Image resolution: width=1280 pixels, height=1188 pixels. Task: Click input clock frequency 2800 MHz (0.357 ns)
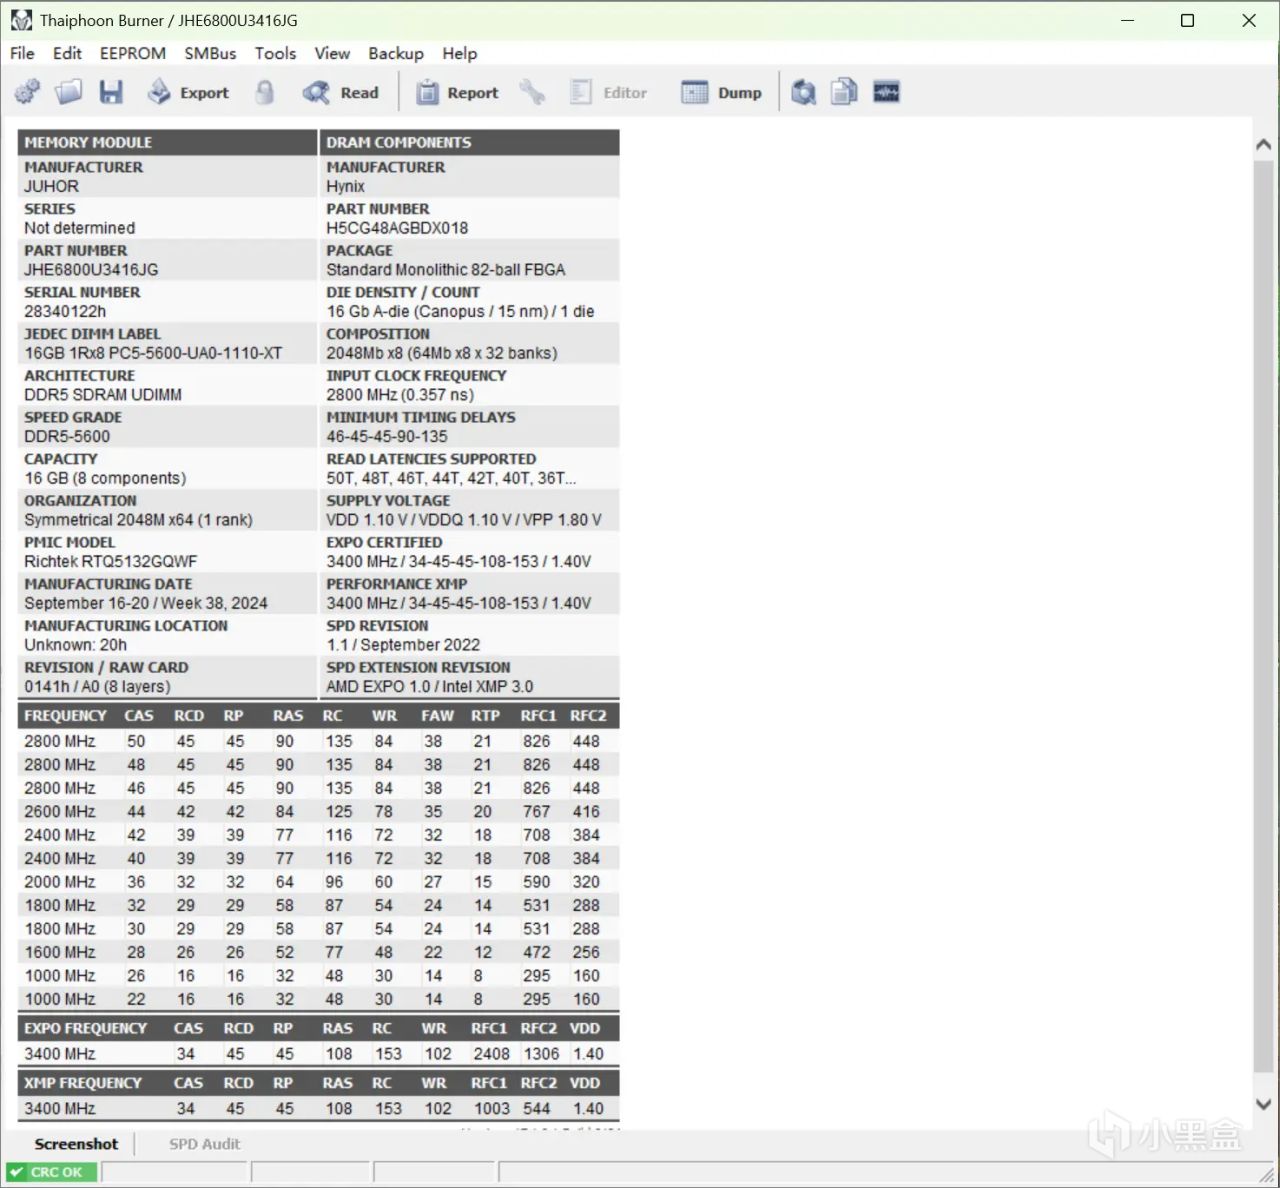click(x=400, y=395)
